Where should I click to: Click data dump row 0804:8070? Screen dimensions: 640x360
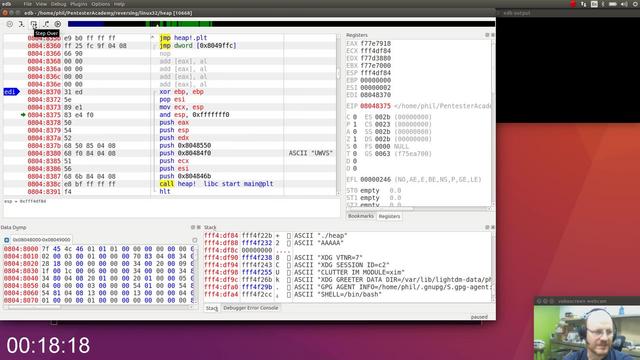99,300
